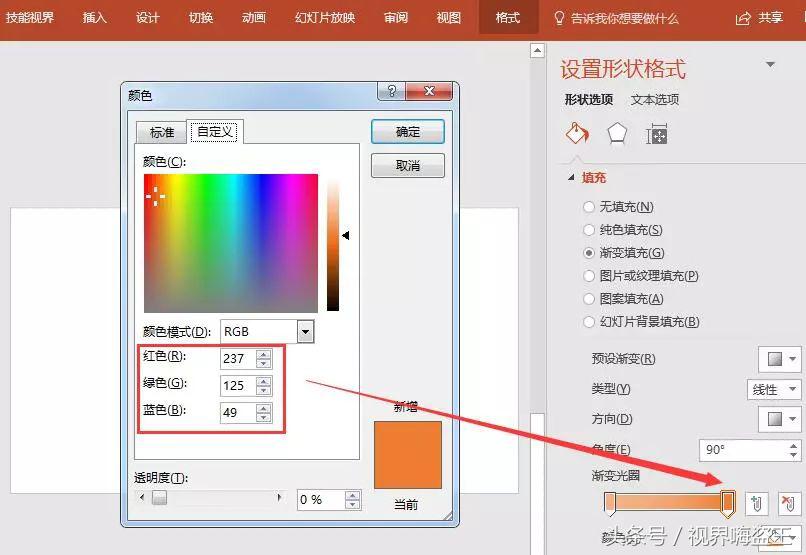Click in the color spectrum field
The image size is (806, 555).
pyautogui.click(x=231, y=243)
